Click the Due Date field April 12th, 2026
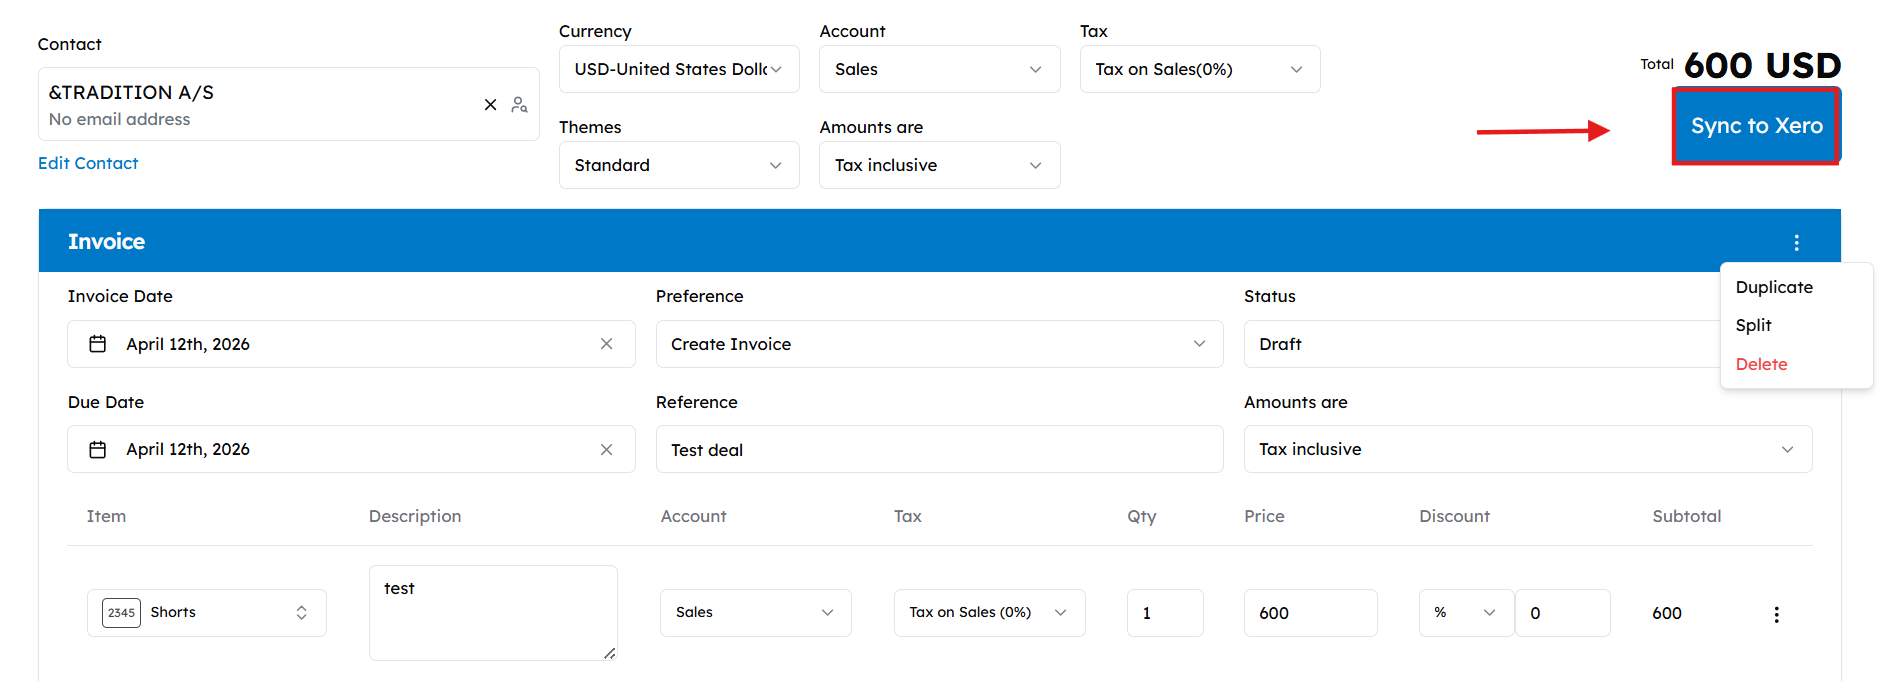 (351, 450)
